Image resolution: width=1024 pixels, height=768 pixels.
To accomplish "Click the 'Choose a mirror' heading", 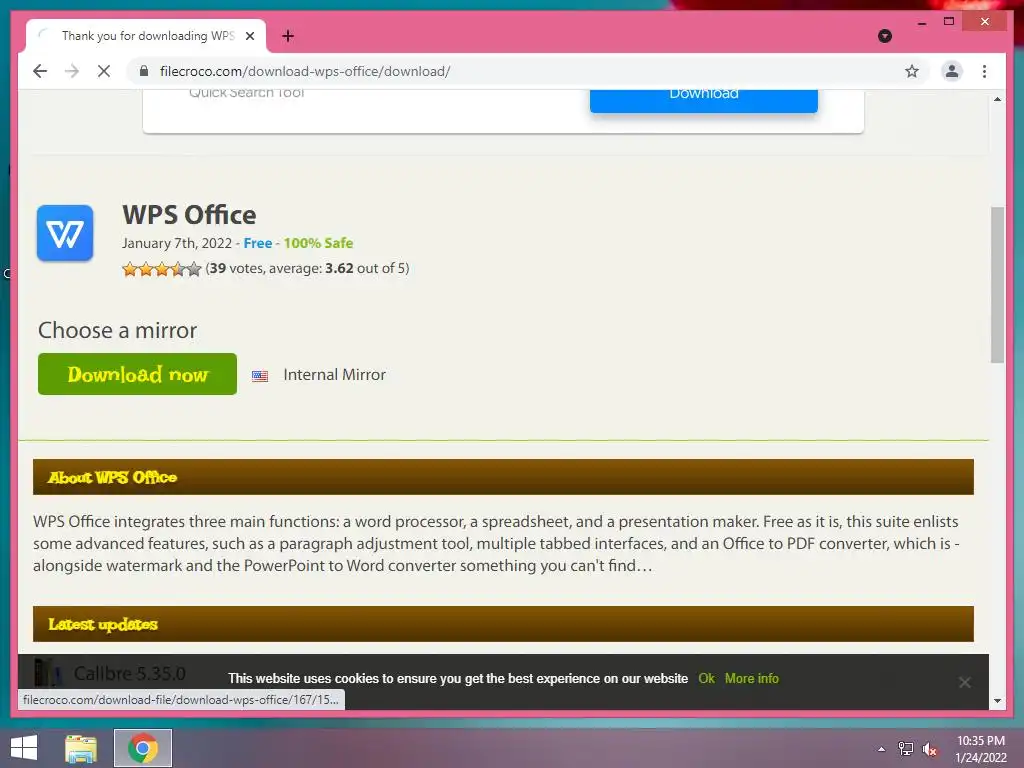I will (x=118, y=330).
